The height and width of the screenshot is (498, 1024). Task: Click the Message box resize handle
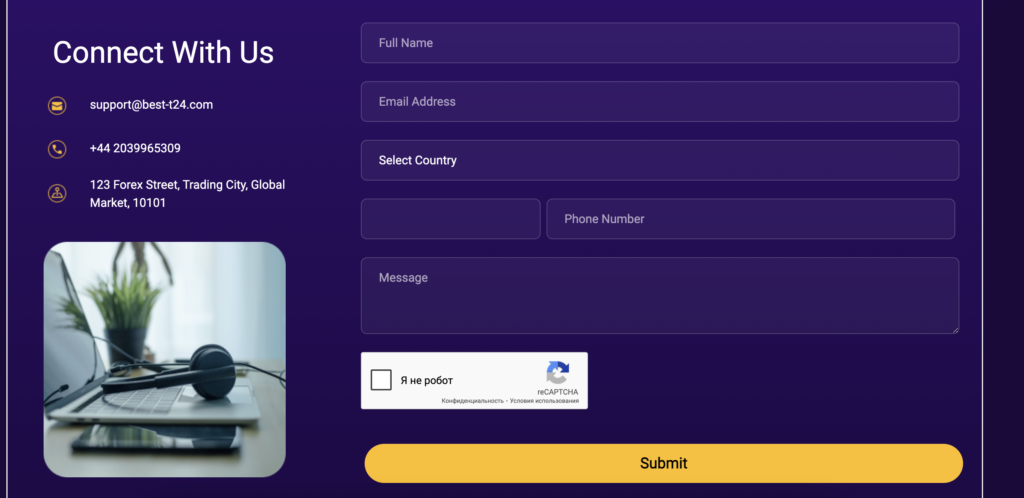point(955,330)
